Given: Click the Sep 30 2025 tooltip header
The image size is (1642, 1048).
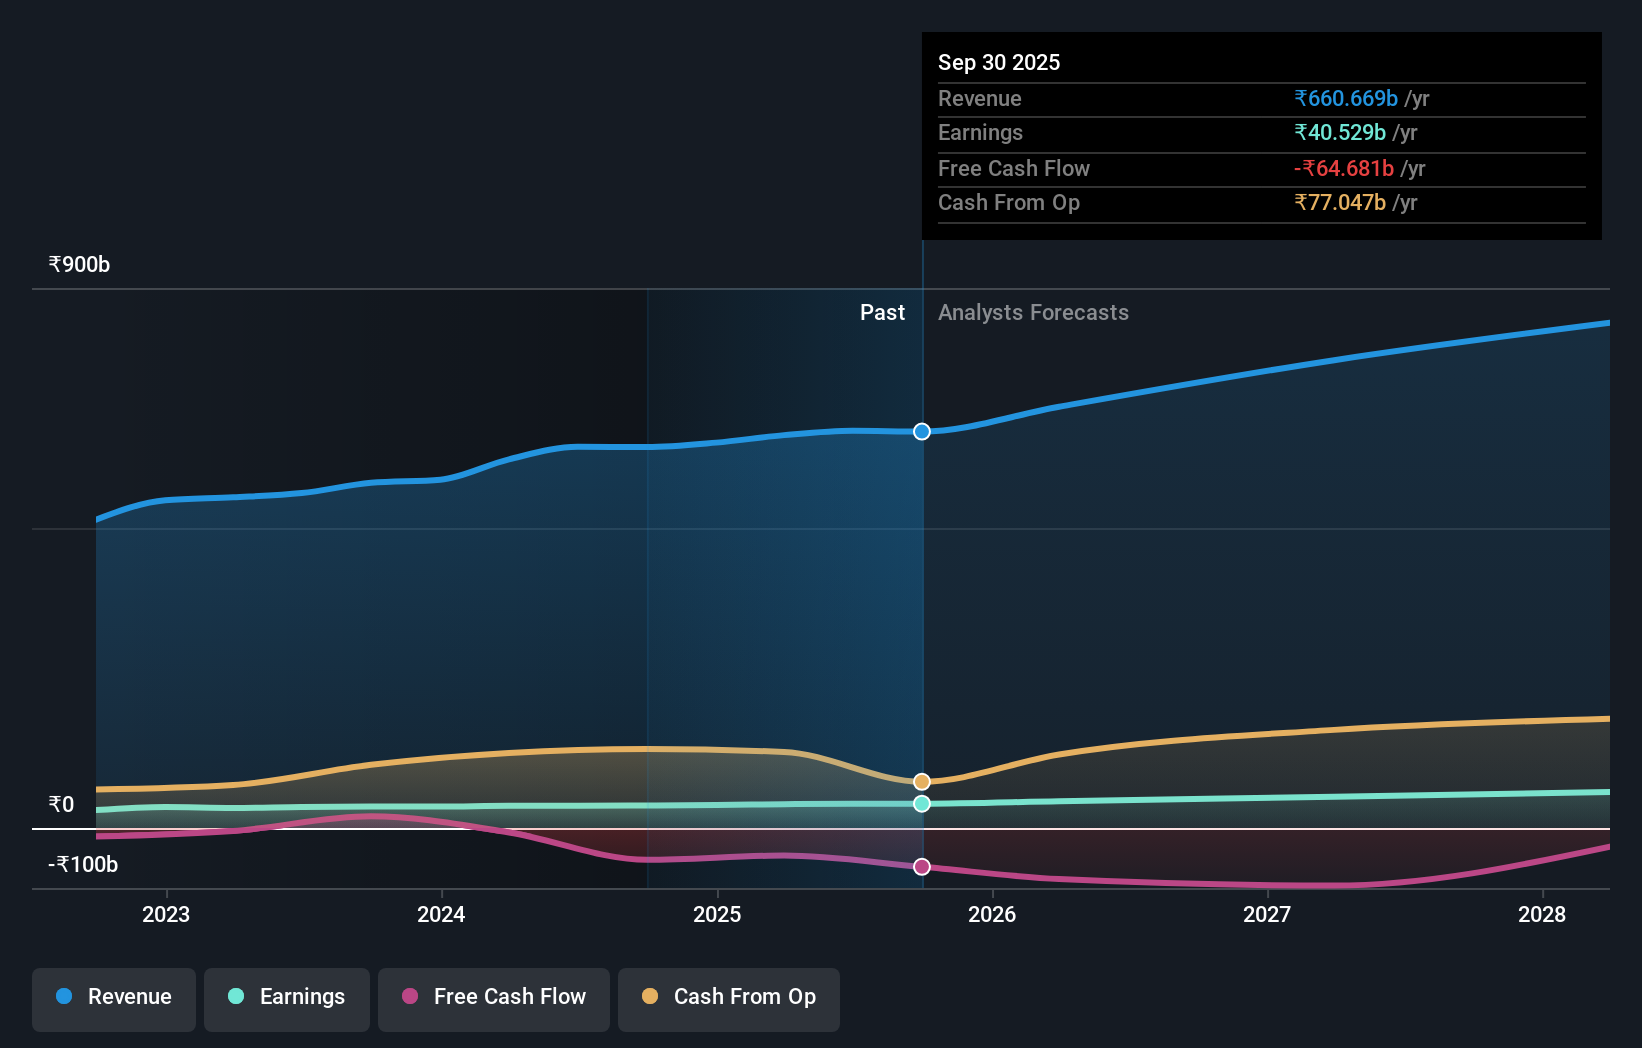Looking at the screenshot, I should (x=998, y=62).
